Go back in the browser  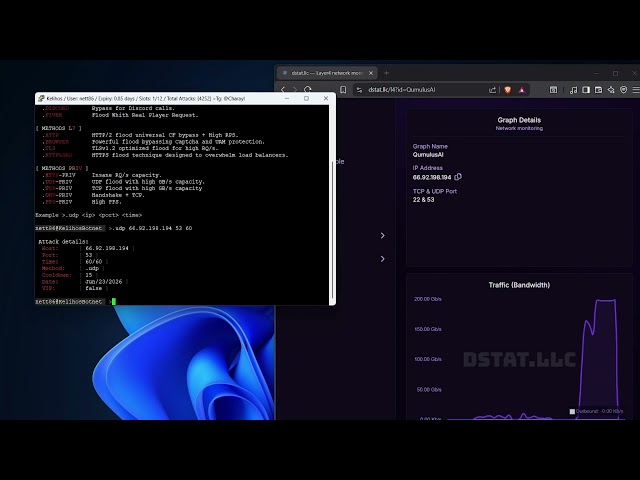283,89
